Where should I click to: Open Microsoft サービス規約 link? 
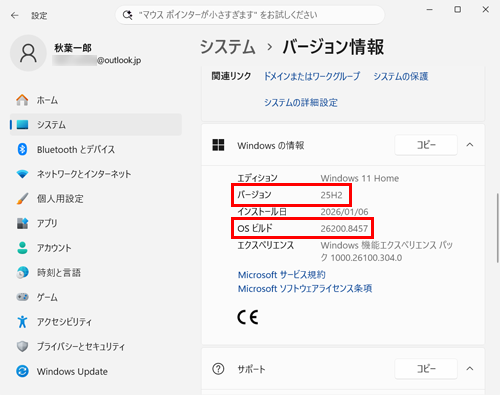(282, 275)
